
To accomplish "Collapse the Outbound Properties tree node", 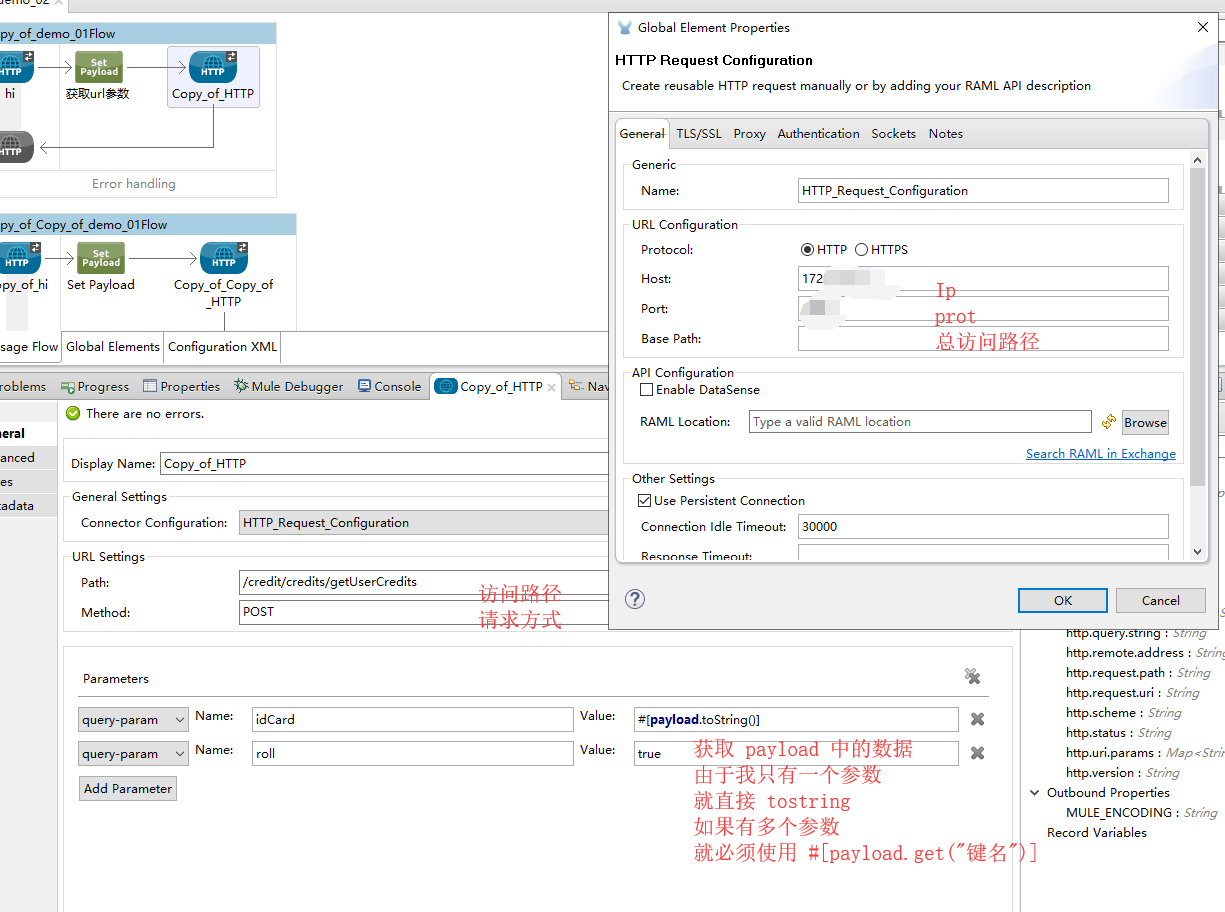I will pos(1034,793).
